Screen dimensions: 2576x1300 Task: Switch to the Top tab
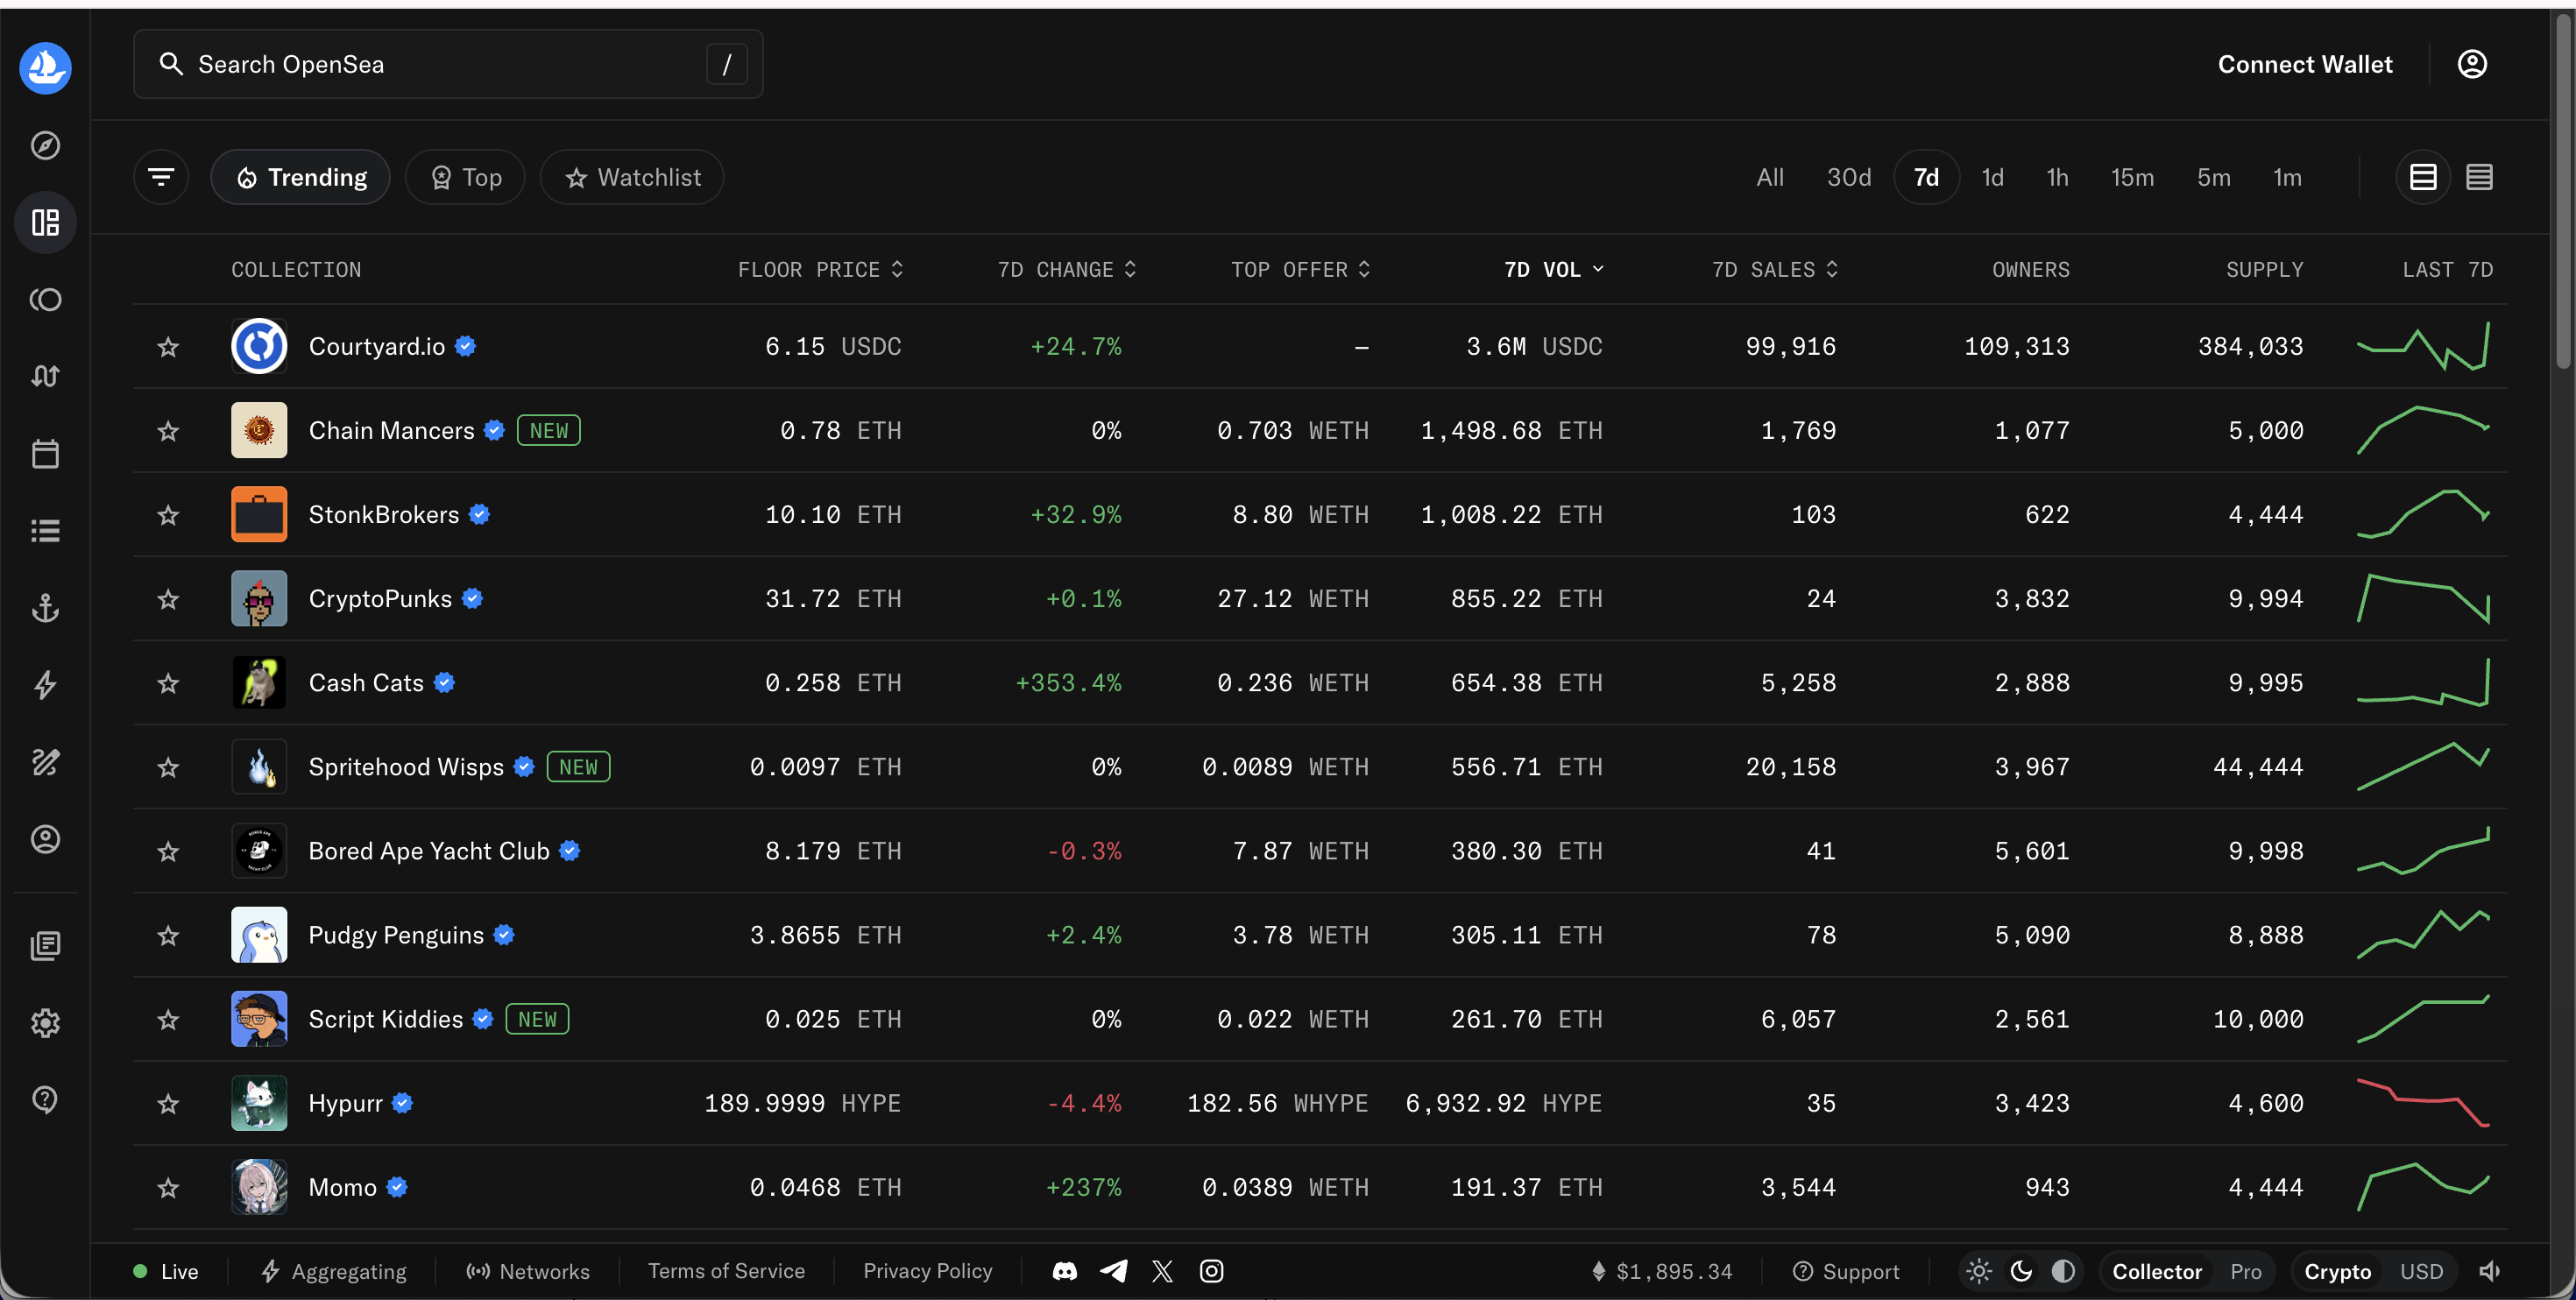pos(465,177)
